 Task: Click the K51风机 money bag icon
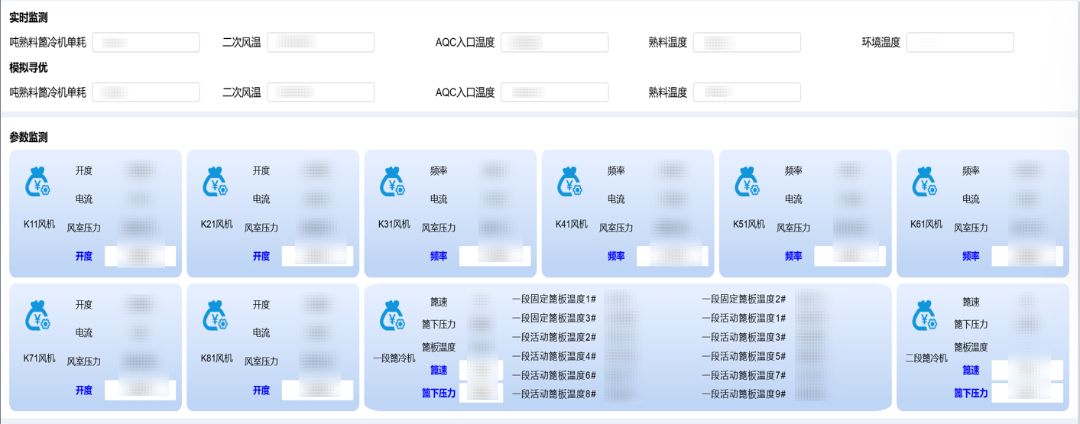[749, 182]
